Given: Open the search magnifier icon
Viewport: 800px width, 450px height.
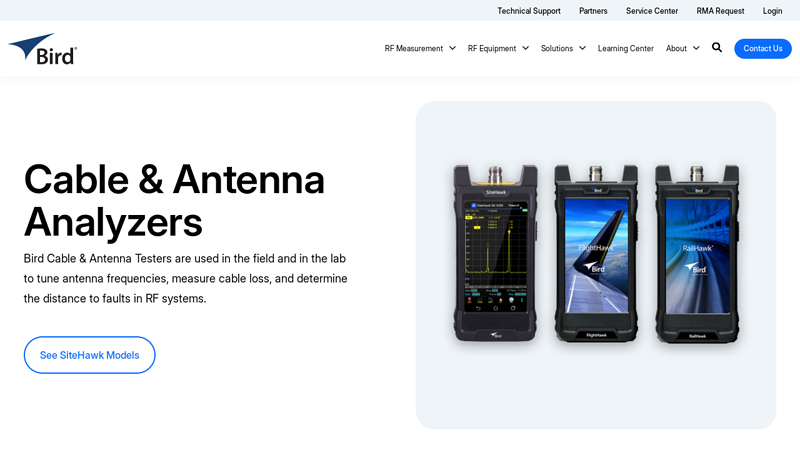Looking at the screenshot, I should pos(717,48).
